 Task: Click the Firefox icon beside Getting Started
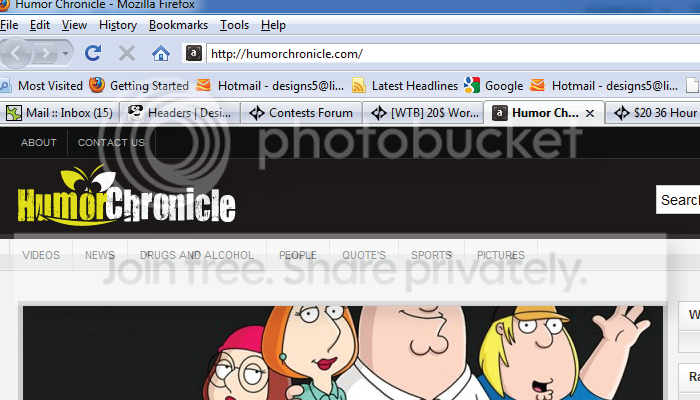97,85
